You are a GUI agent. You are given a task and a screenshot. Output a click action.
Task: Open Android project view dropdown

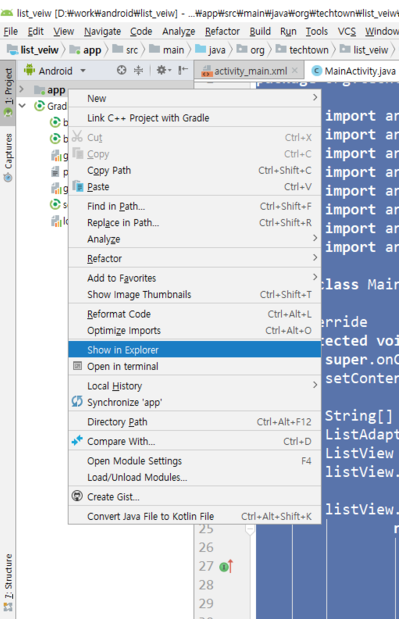point(54,71)
